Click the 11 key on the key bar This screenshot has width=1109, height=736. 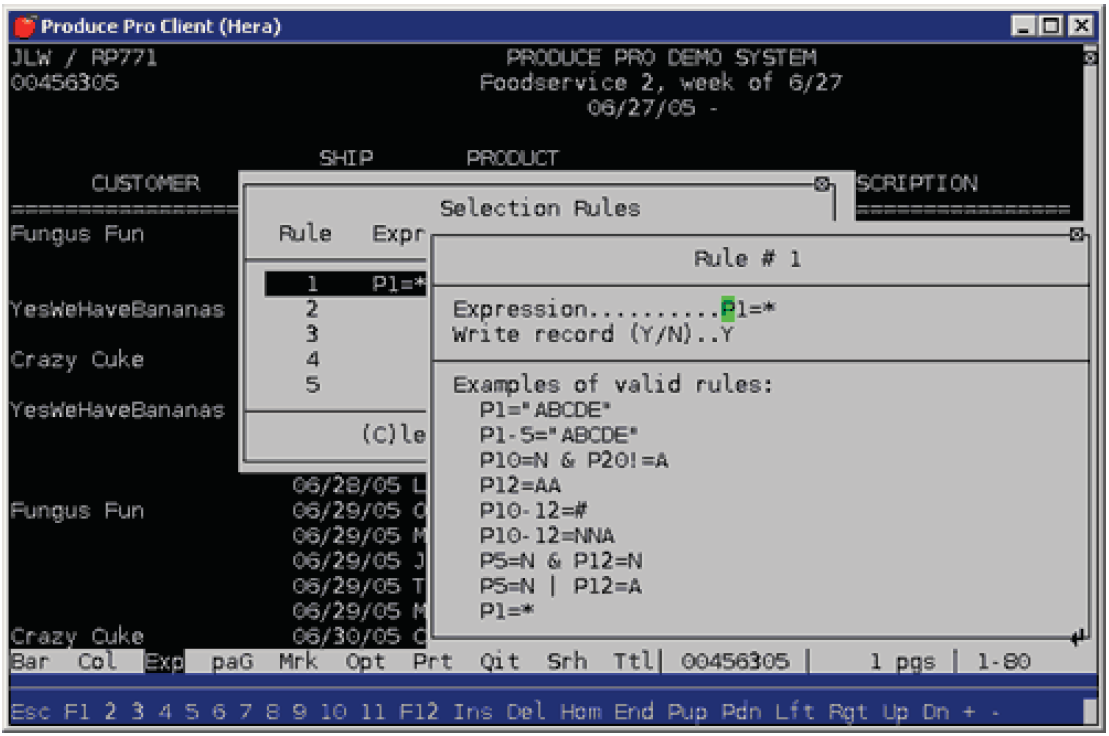tap(373, 711)
